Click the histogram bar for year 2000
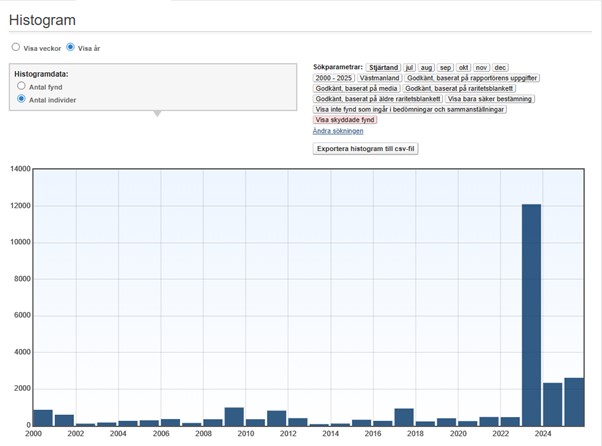602x446 pixels. click(43, 418)
